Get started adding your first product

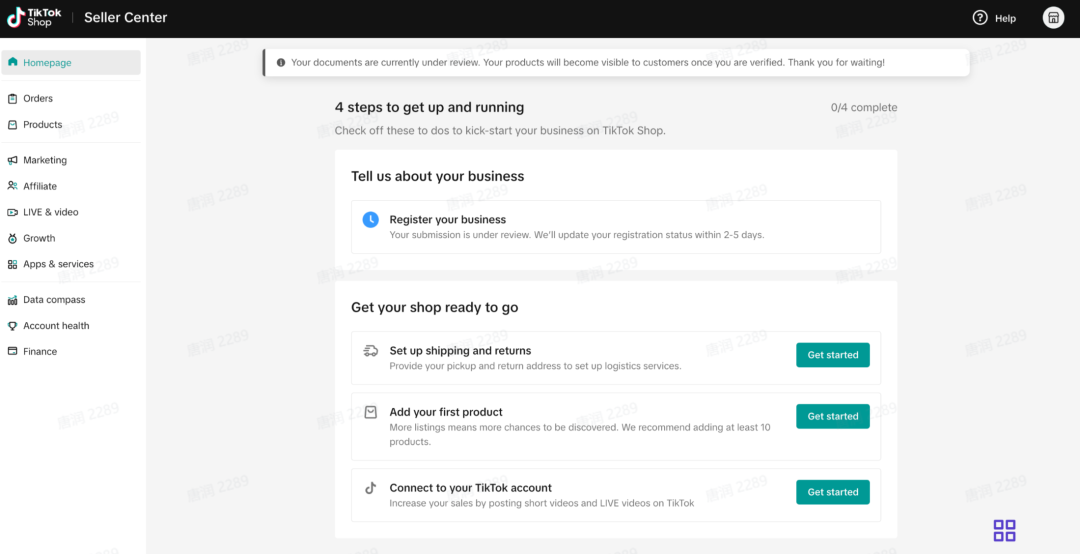832,416
